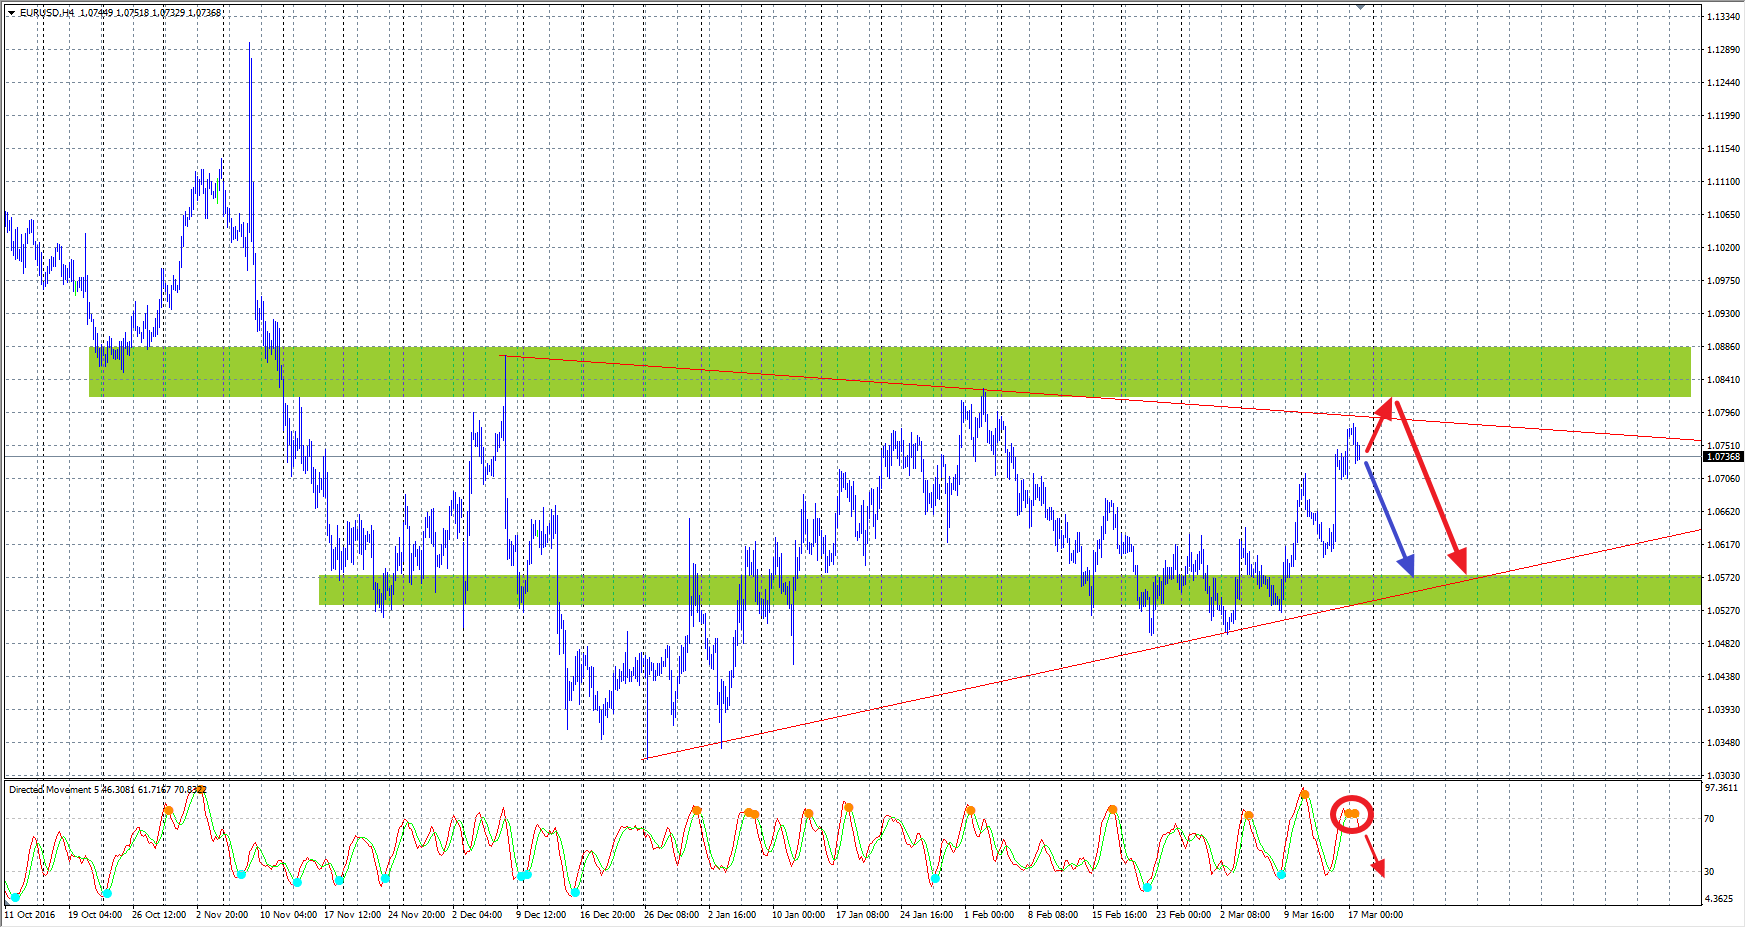Click the 1.12440 price scale label
The height and width of the screenshot is (928, 1746).
pyautogui.click(x=1724, y=83)
